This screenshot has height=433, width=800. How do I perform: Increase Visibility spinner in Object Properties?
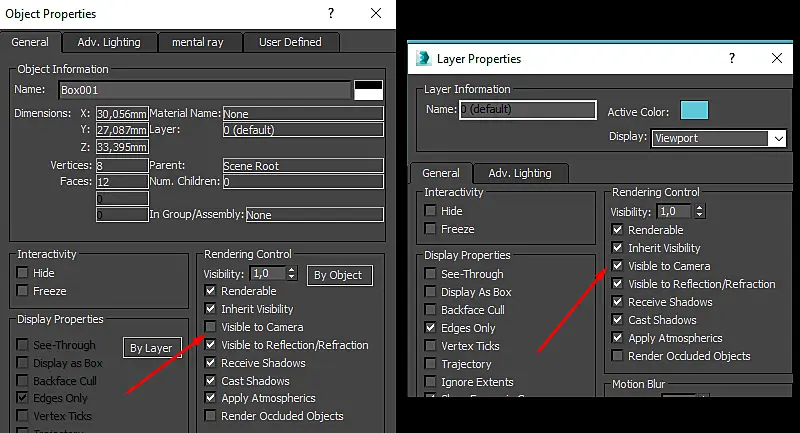pos(291,270)
